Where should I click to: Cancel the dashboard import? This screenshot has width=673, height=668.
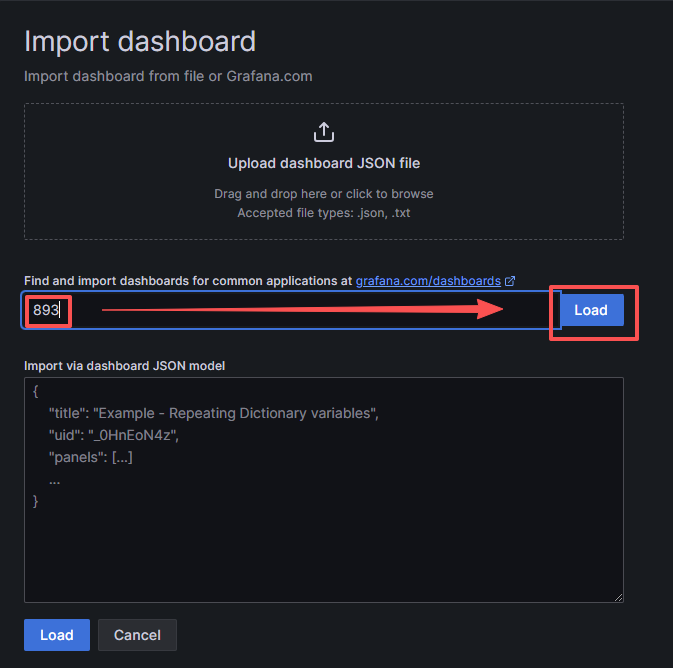click(x=137, y=635)
